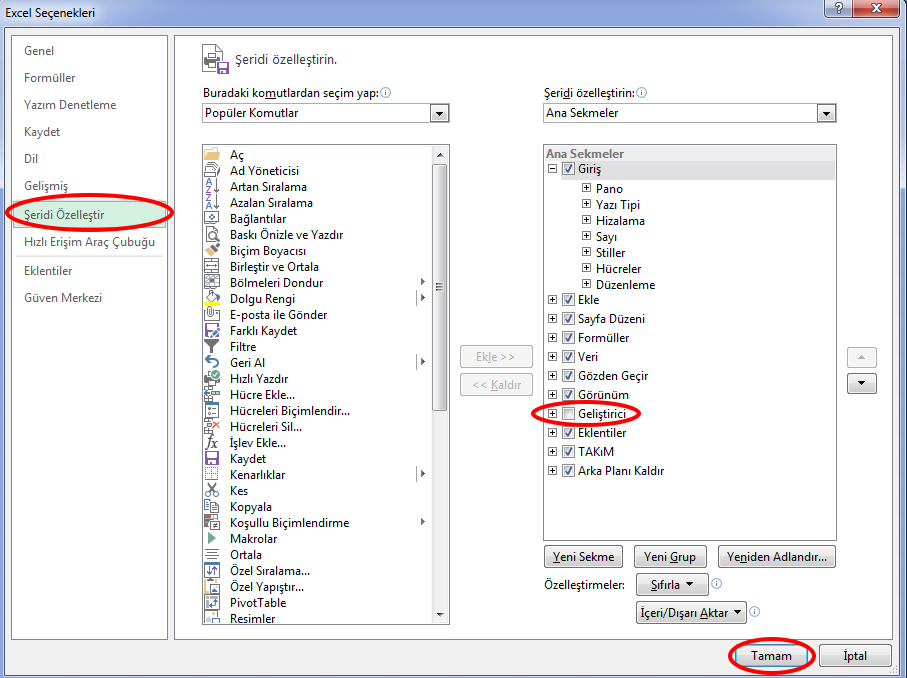Click the Hücre Ekle icon
907x678 pixels.
tap(212, 395)
